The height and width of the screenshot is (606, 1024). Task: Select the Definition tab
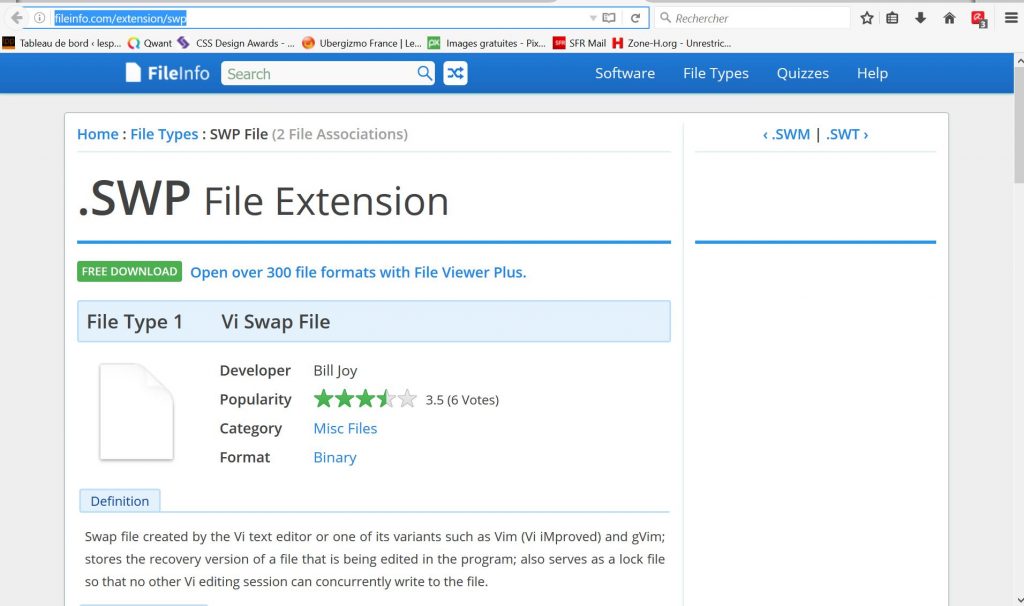[119, 501]
